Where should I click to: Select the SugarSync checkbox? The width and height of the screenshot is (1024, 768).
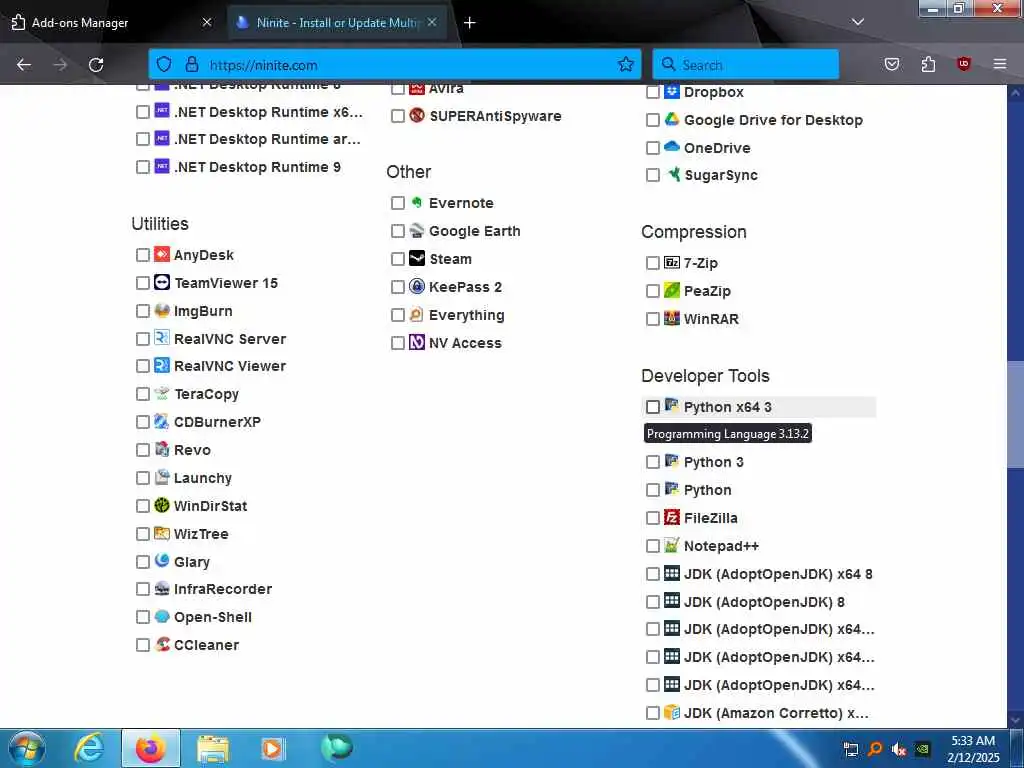coord(652,175)
